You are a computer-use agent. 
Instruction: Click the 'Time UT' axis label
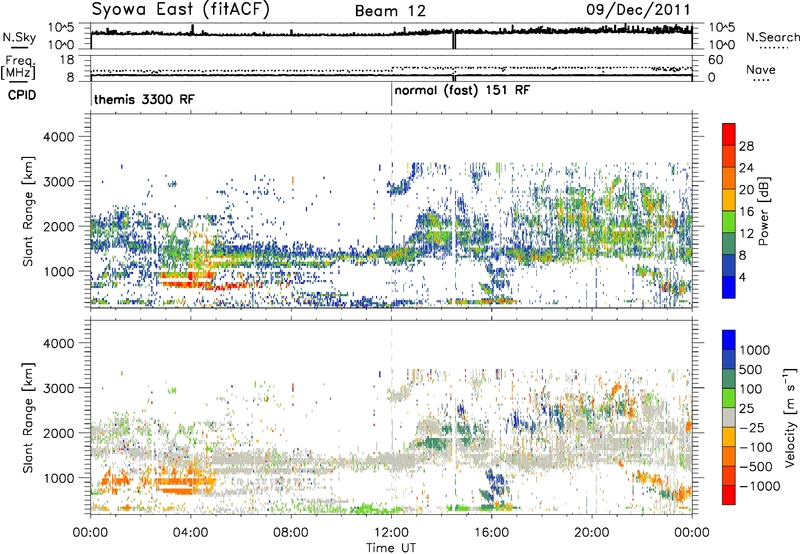coord(391,548)
